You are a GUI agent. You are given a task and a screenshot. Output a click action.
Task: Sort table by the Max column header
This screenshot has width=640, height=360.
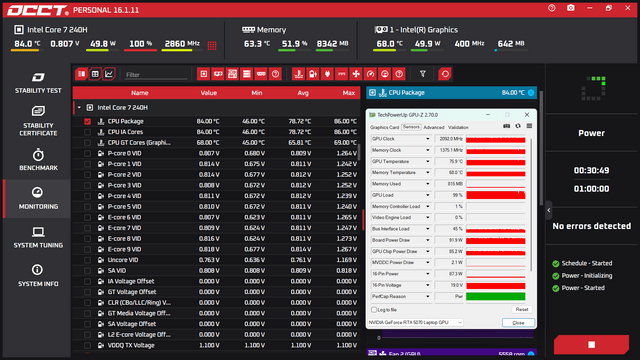tap(349, 93)
